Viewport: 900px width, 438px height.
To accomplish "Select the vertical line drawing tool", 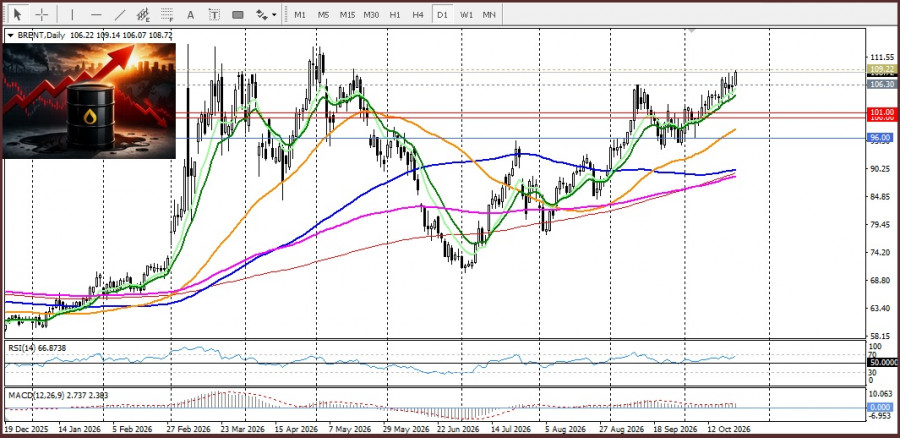I will pyautogui.click(x=72, y=14).
